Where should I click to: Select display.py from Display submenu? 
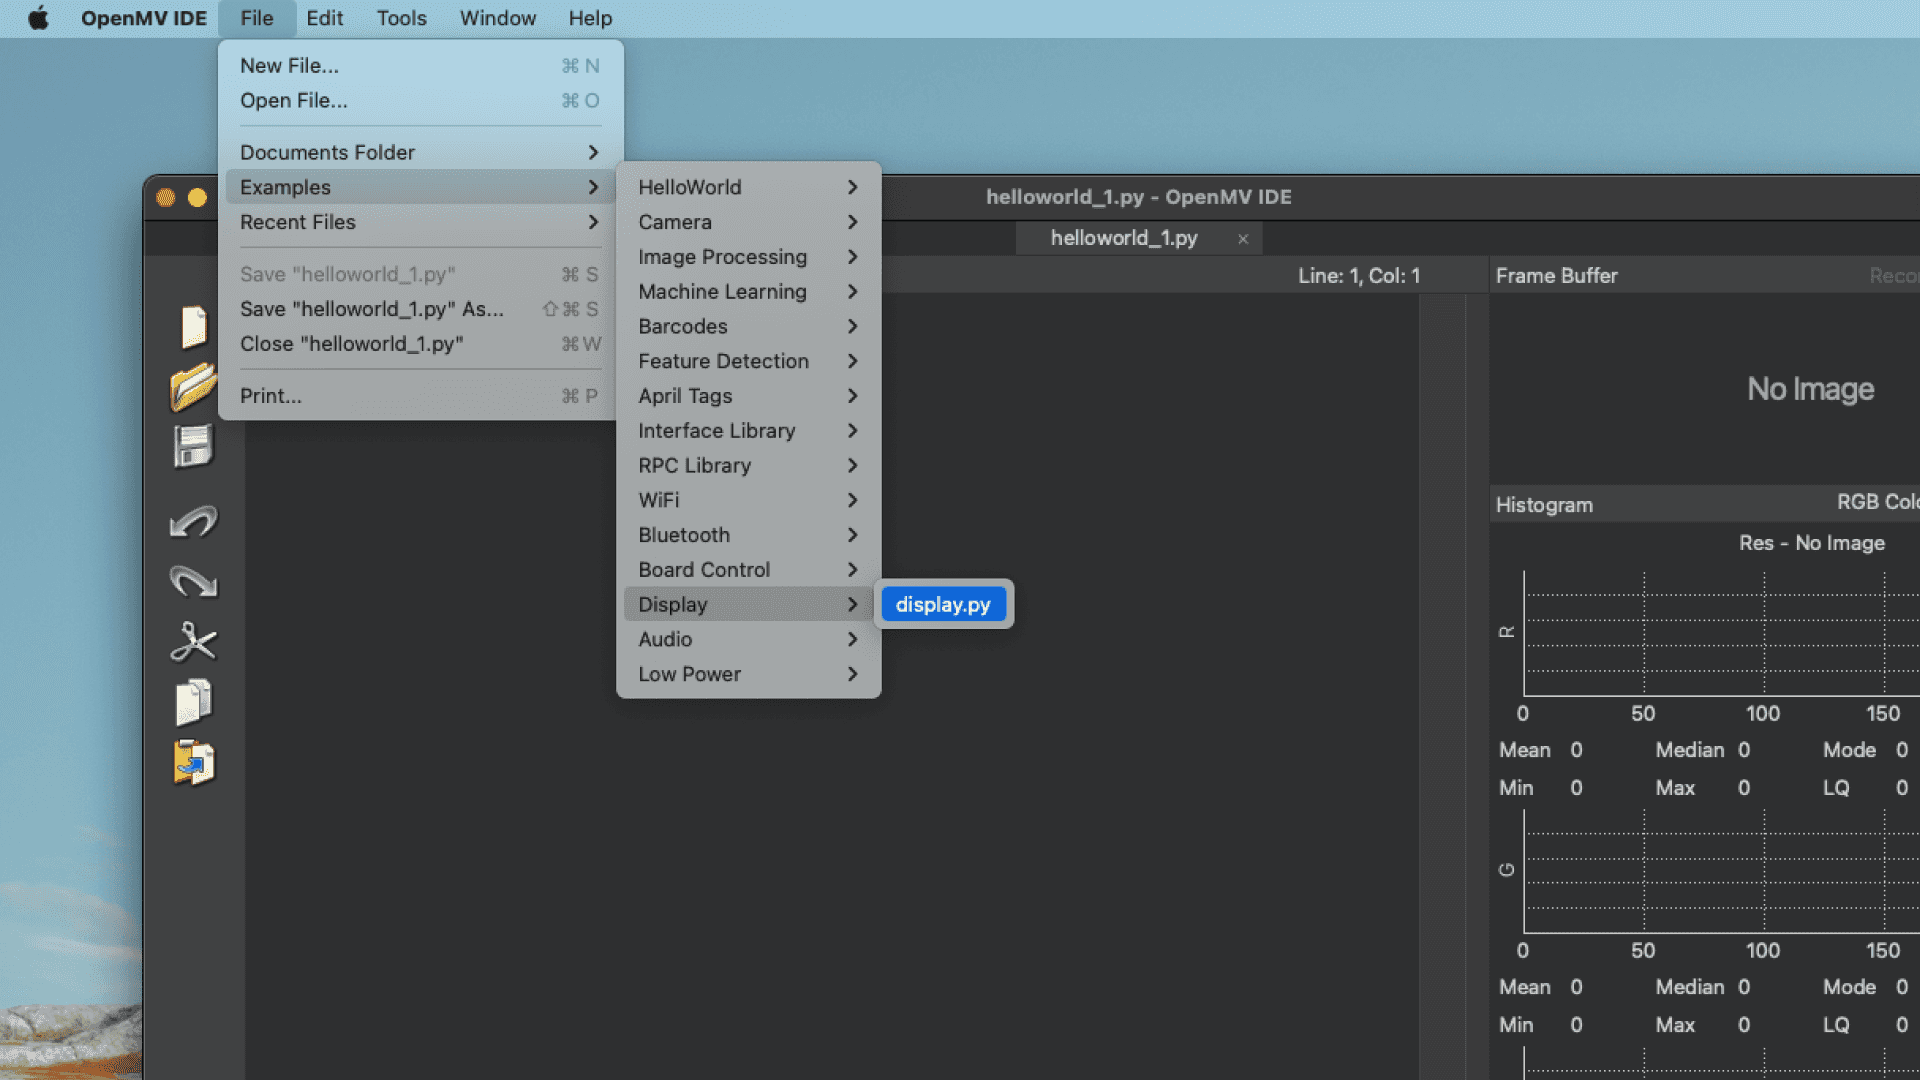943,604
